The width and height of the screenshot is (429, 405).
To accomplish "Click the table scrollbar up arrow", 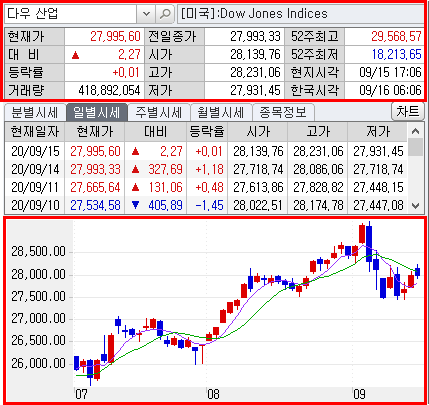I will tap(415, 131).
